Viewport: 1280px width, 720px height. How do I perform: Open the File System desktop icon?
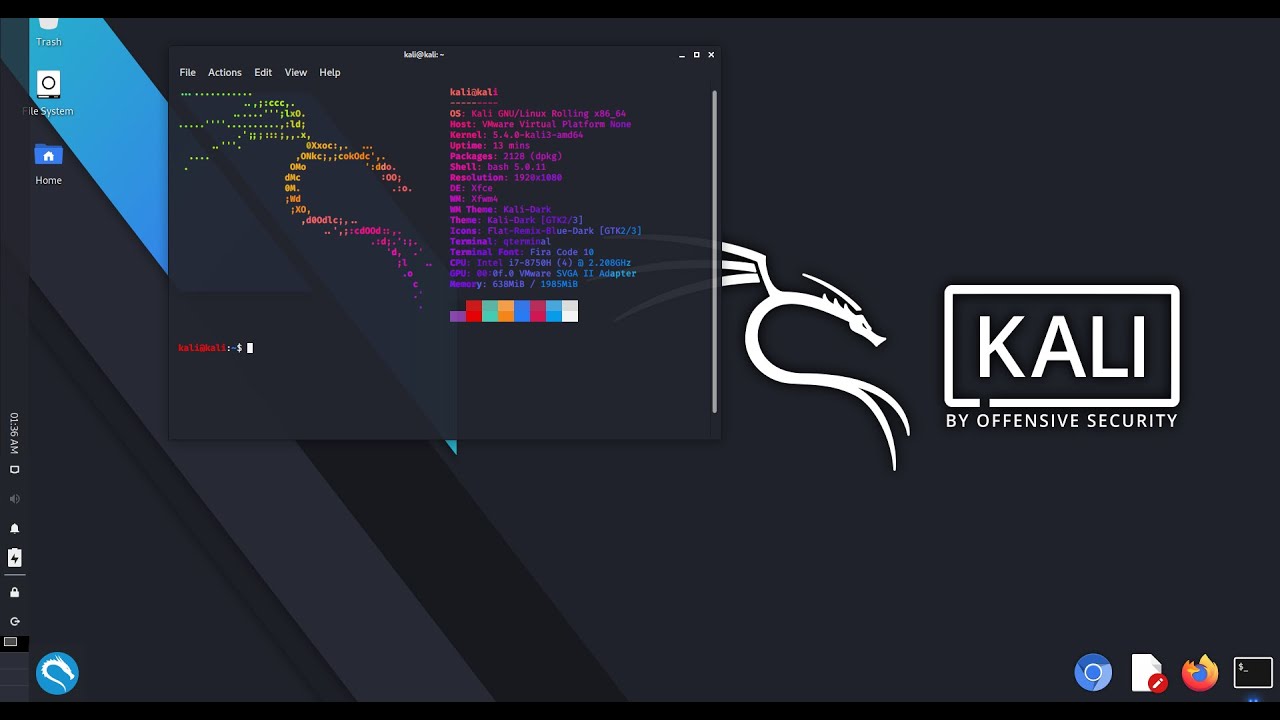point(48,92)
